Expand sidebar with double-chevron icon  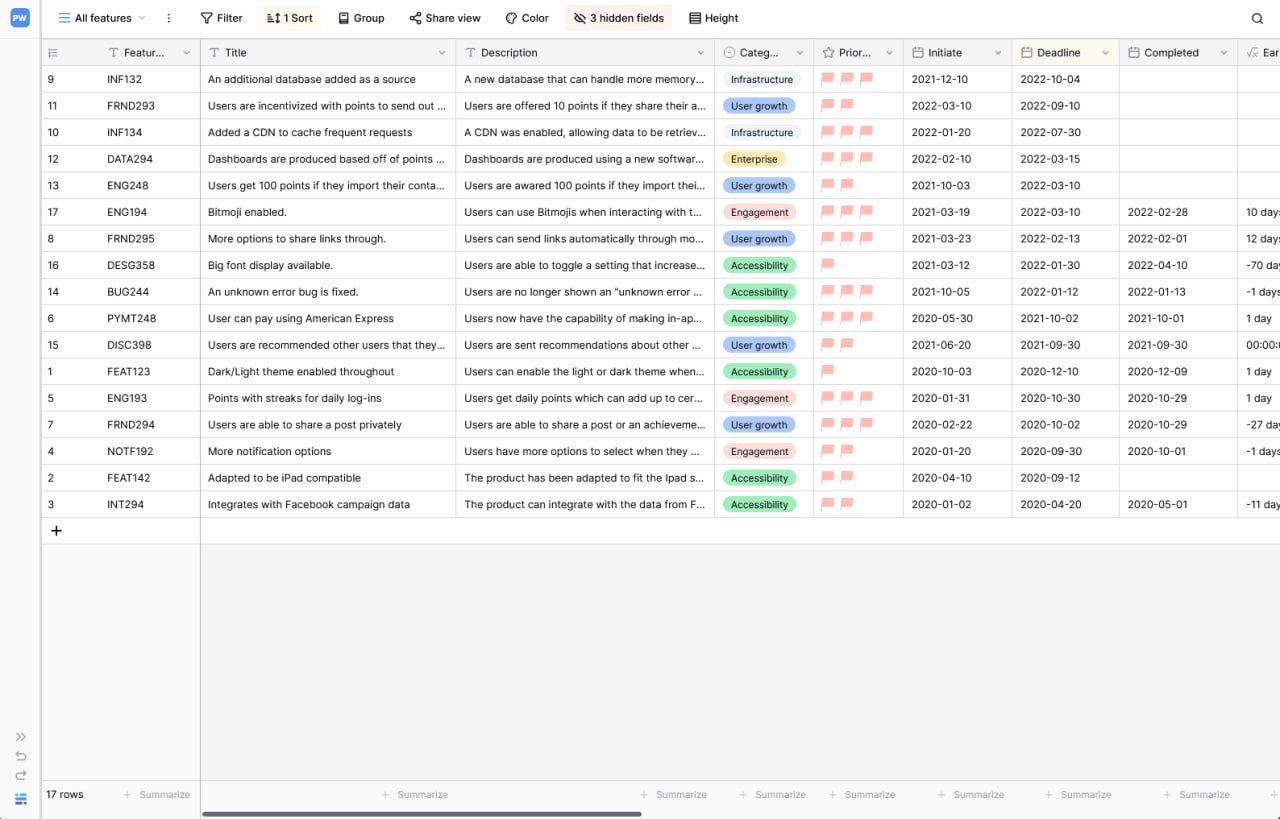pos(21,737)
